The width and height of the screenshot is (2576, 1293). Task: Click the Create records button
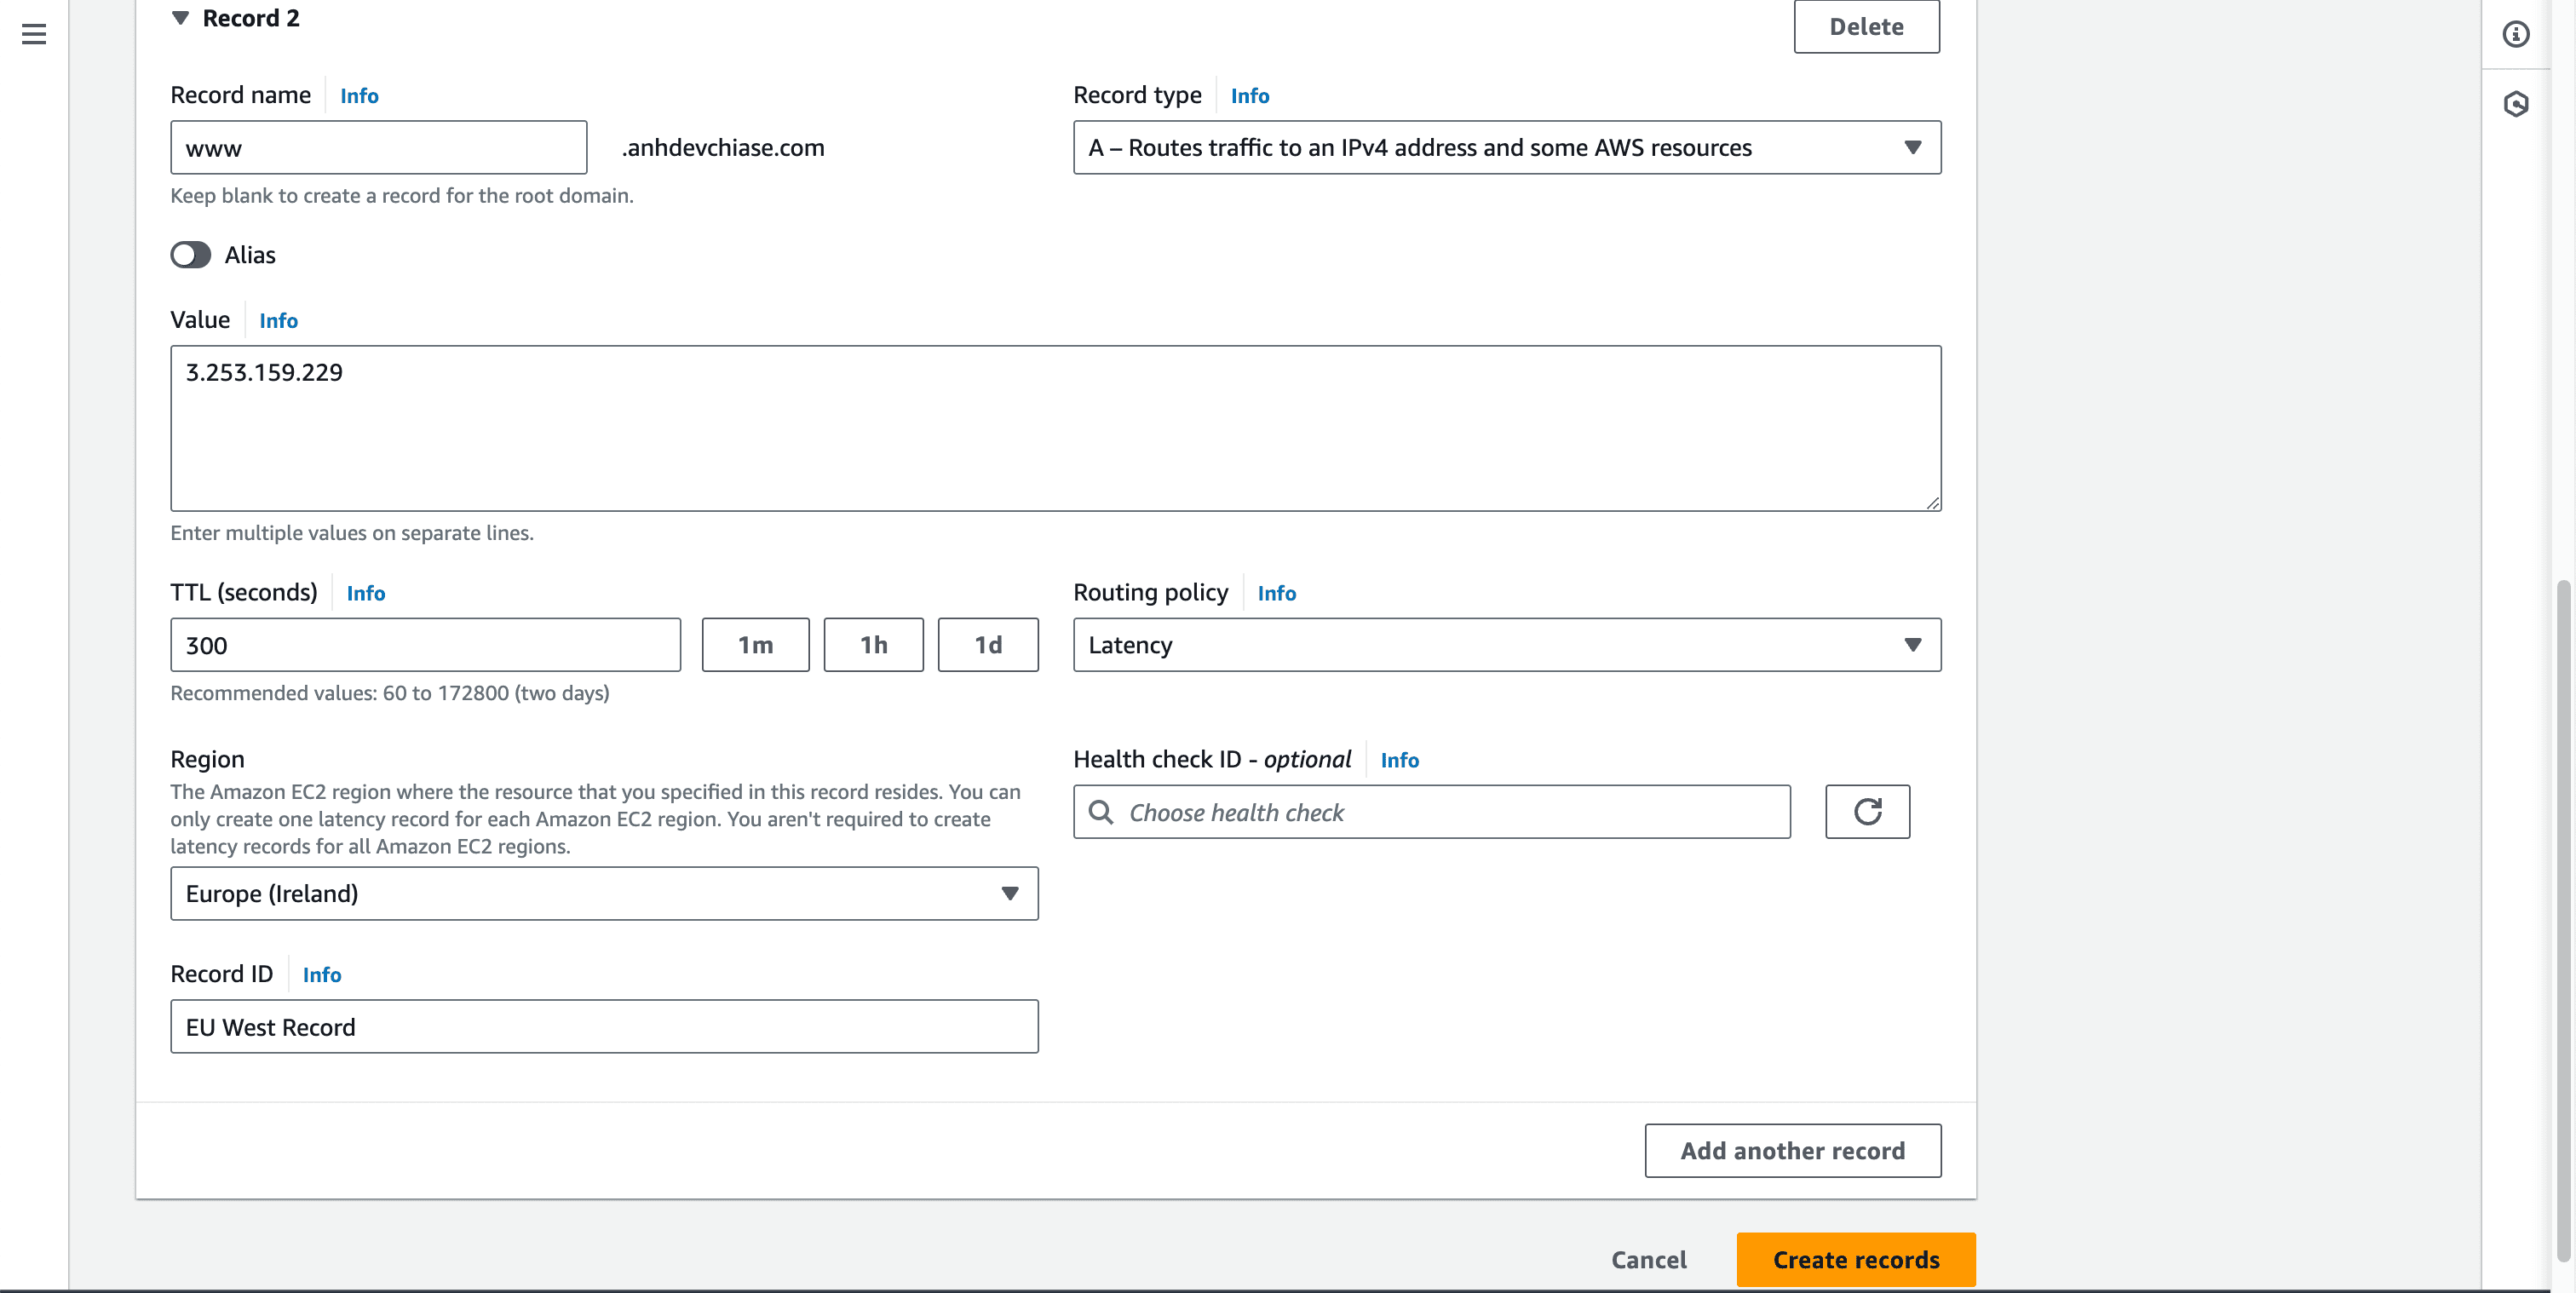pyautogui.click(x=1855, y=1259)
